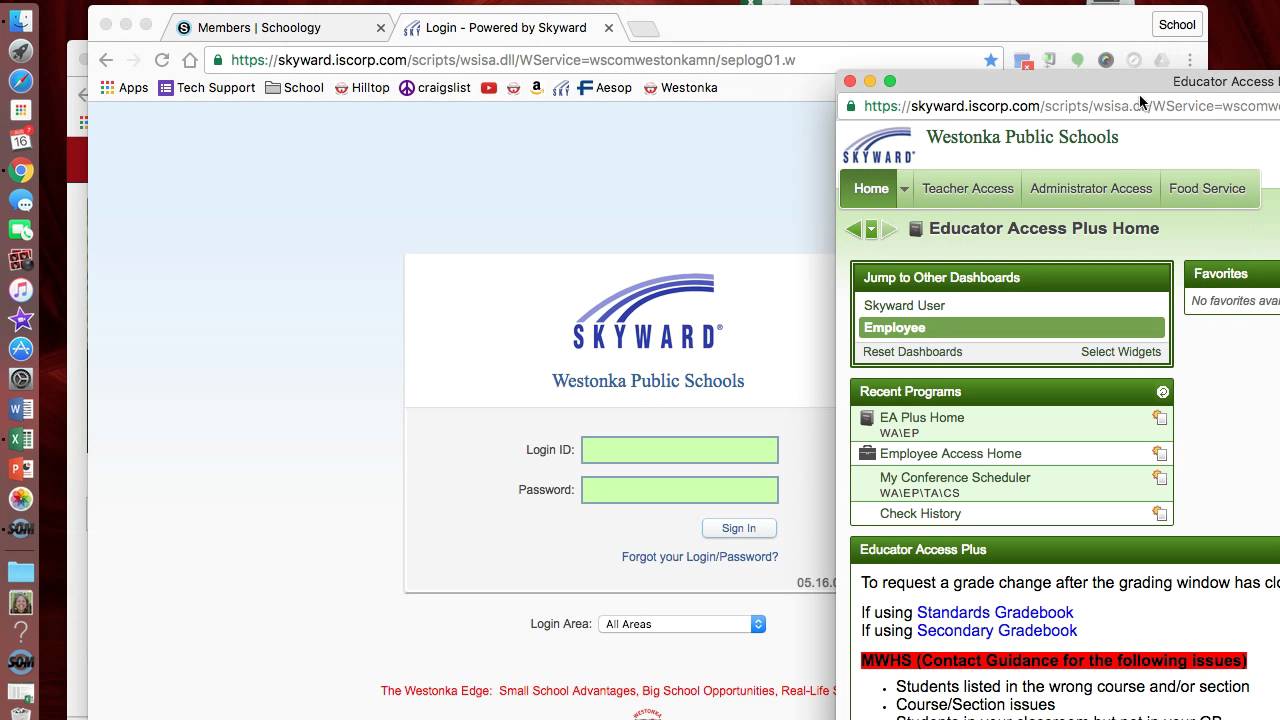1280x720 pixels.
Task: Open Photo Booth in the dock
Action: (21, 260)
